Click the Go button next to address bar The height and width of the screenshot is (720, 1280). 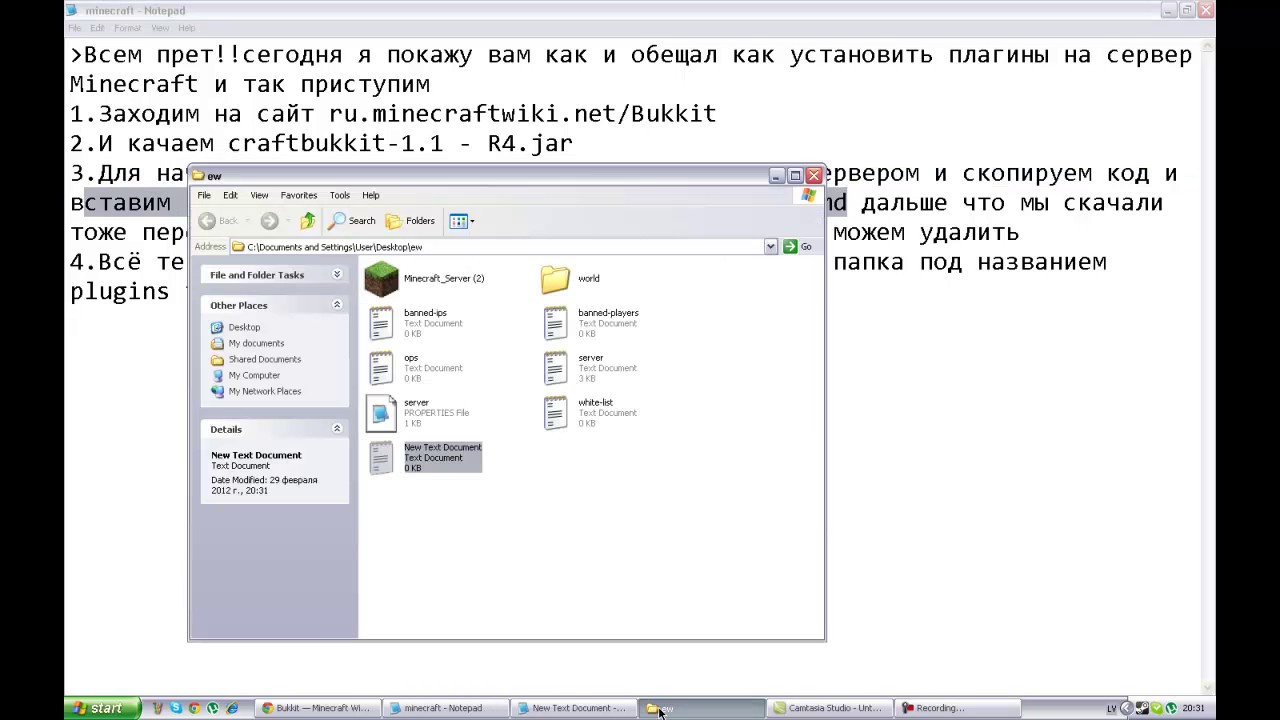pos(798,247)
